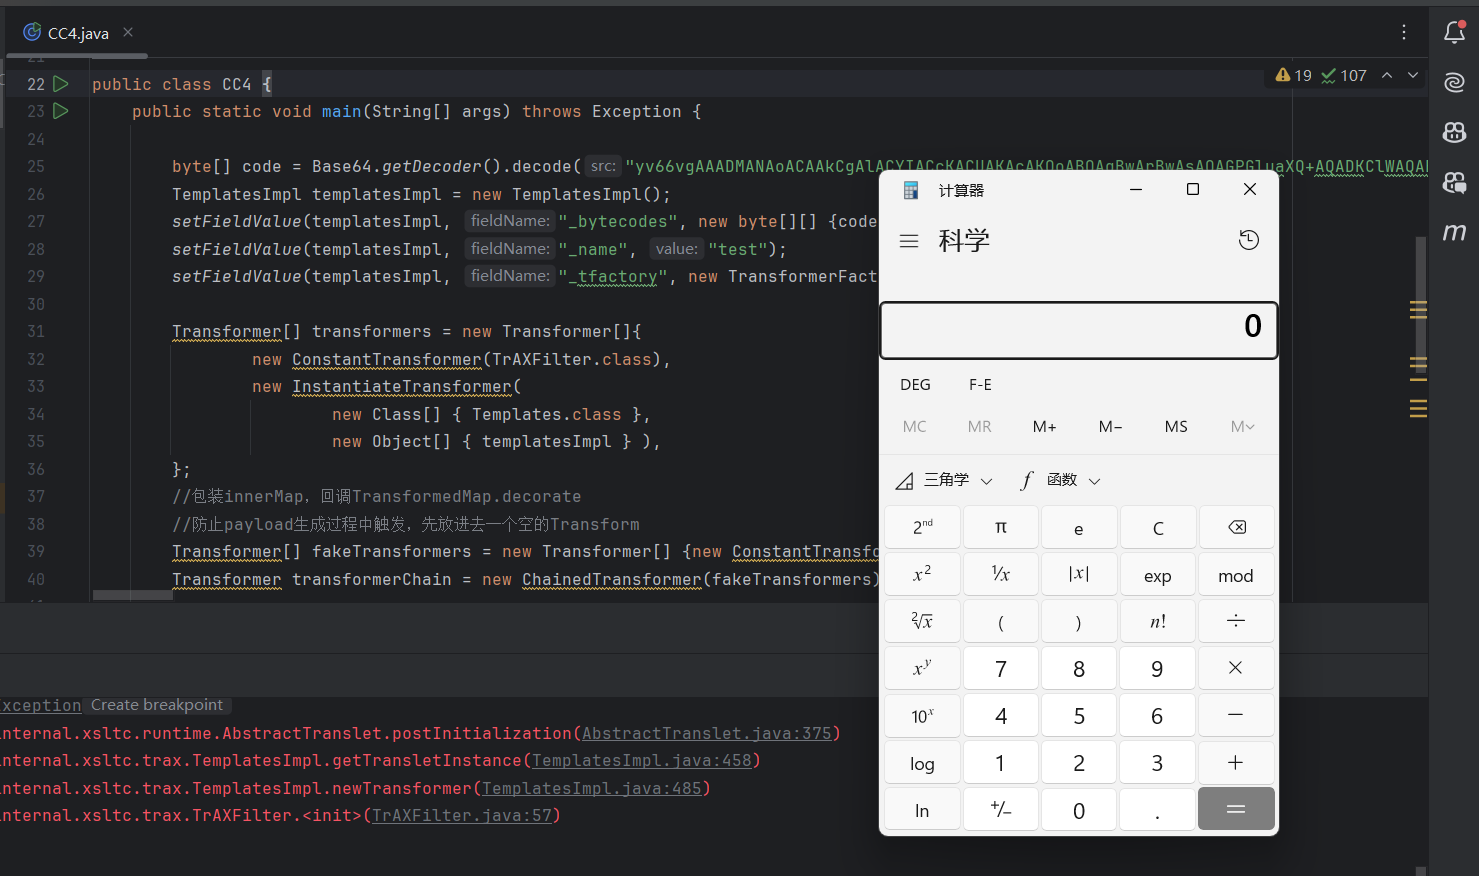This screenshot has width=1479, height=876.
Task: Click multiplication operator button
Action: pos(1237,668)
